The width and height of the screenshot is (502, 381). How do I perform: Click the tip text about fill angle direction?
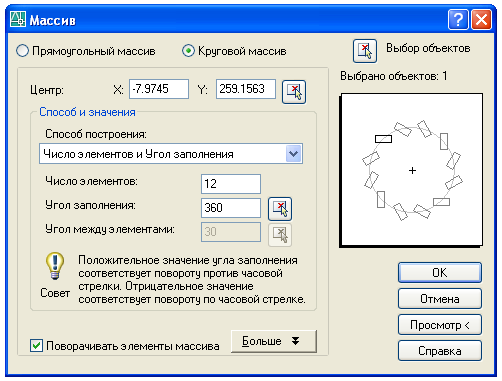point(192,280)
